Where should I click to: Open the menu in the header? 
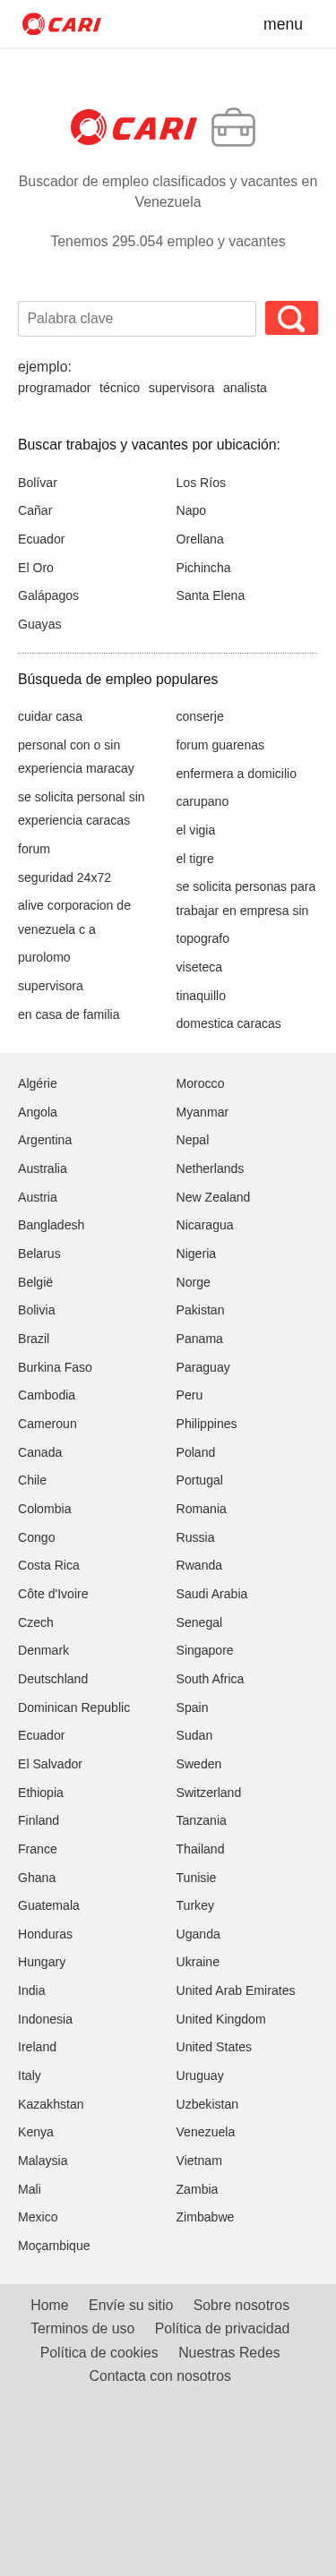(283, 24)
